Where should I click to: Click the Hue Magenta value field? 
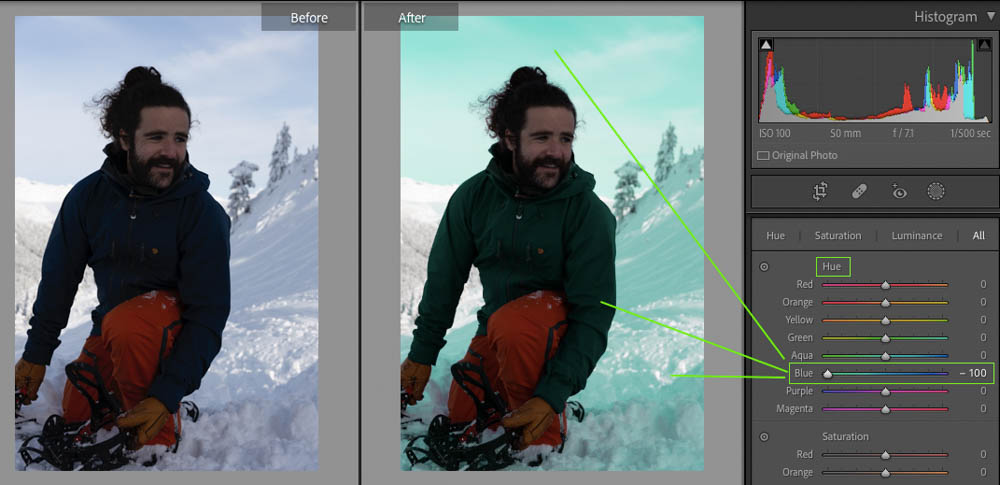(983, 409)
